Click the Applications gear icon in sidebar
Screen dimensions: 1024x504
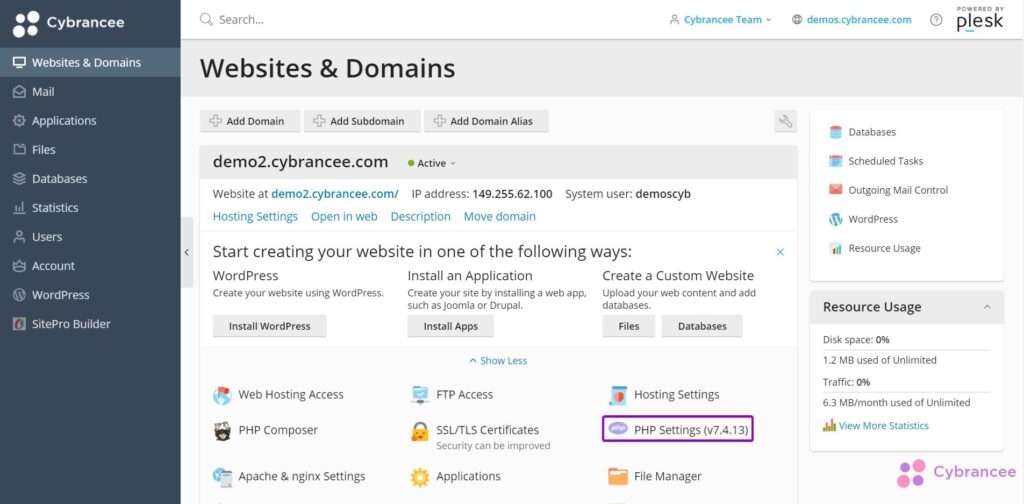pos(20,121)
